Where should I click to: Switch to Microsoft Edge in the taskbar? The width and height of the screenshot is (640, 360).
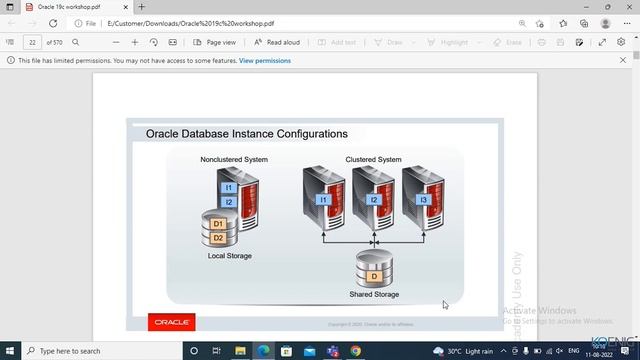click(263, 351)
